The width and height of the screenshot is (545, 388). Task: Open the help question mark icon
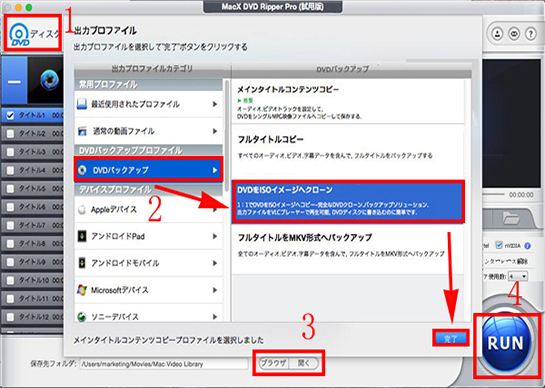(531, 34)
